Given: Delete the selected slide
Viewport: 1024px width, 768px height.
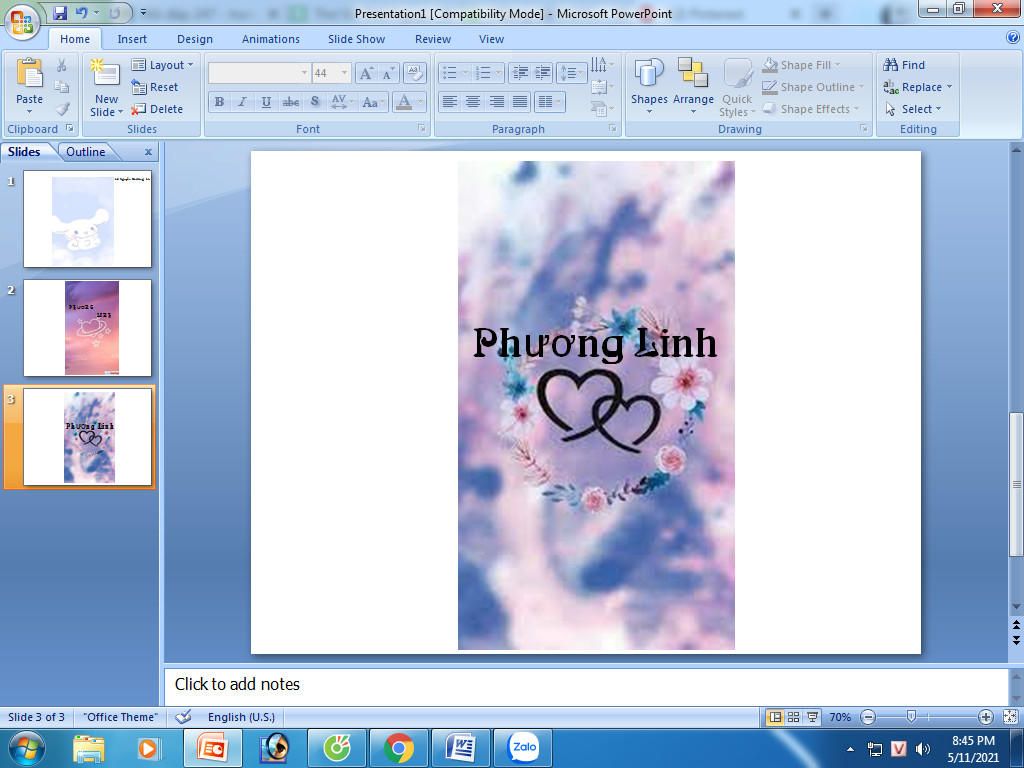Looking at the screenshot, I should pos(157,109).
